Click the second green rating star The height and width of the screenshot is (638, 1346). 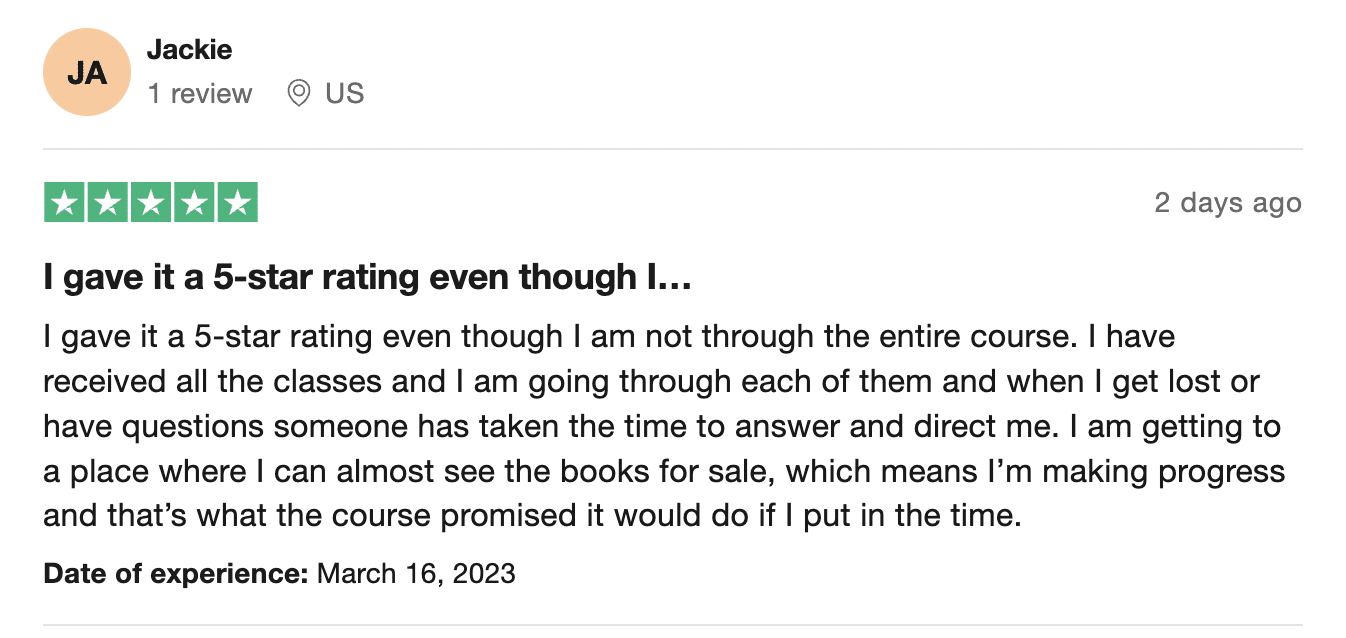(108, 203)
